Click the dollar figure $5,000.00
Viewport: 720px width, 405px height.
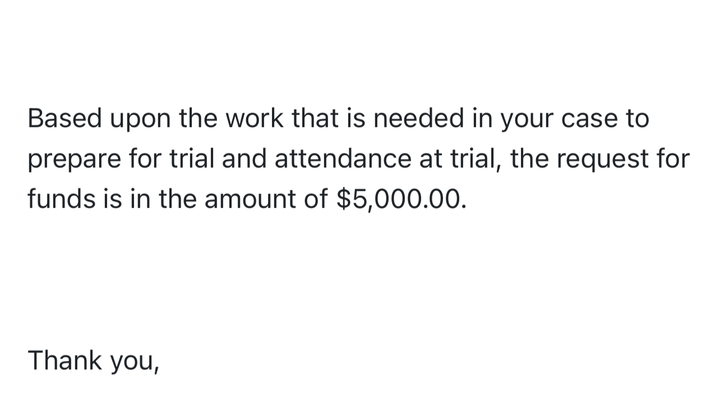pos(401,200)
